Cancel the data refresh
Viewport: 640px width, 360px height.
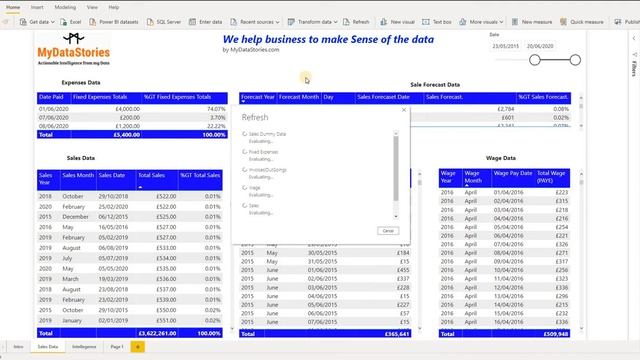[388, 231]
